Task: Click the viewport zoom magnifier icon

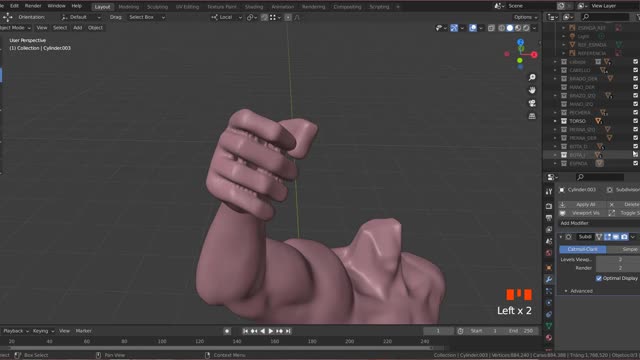Action: pos(532,77)
